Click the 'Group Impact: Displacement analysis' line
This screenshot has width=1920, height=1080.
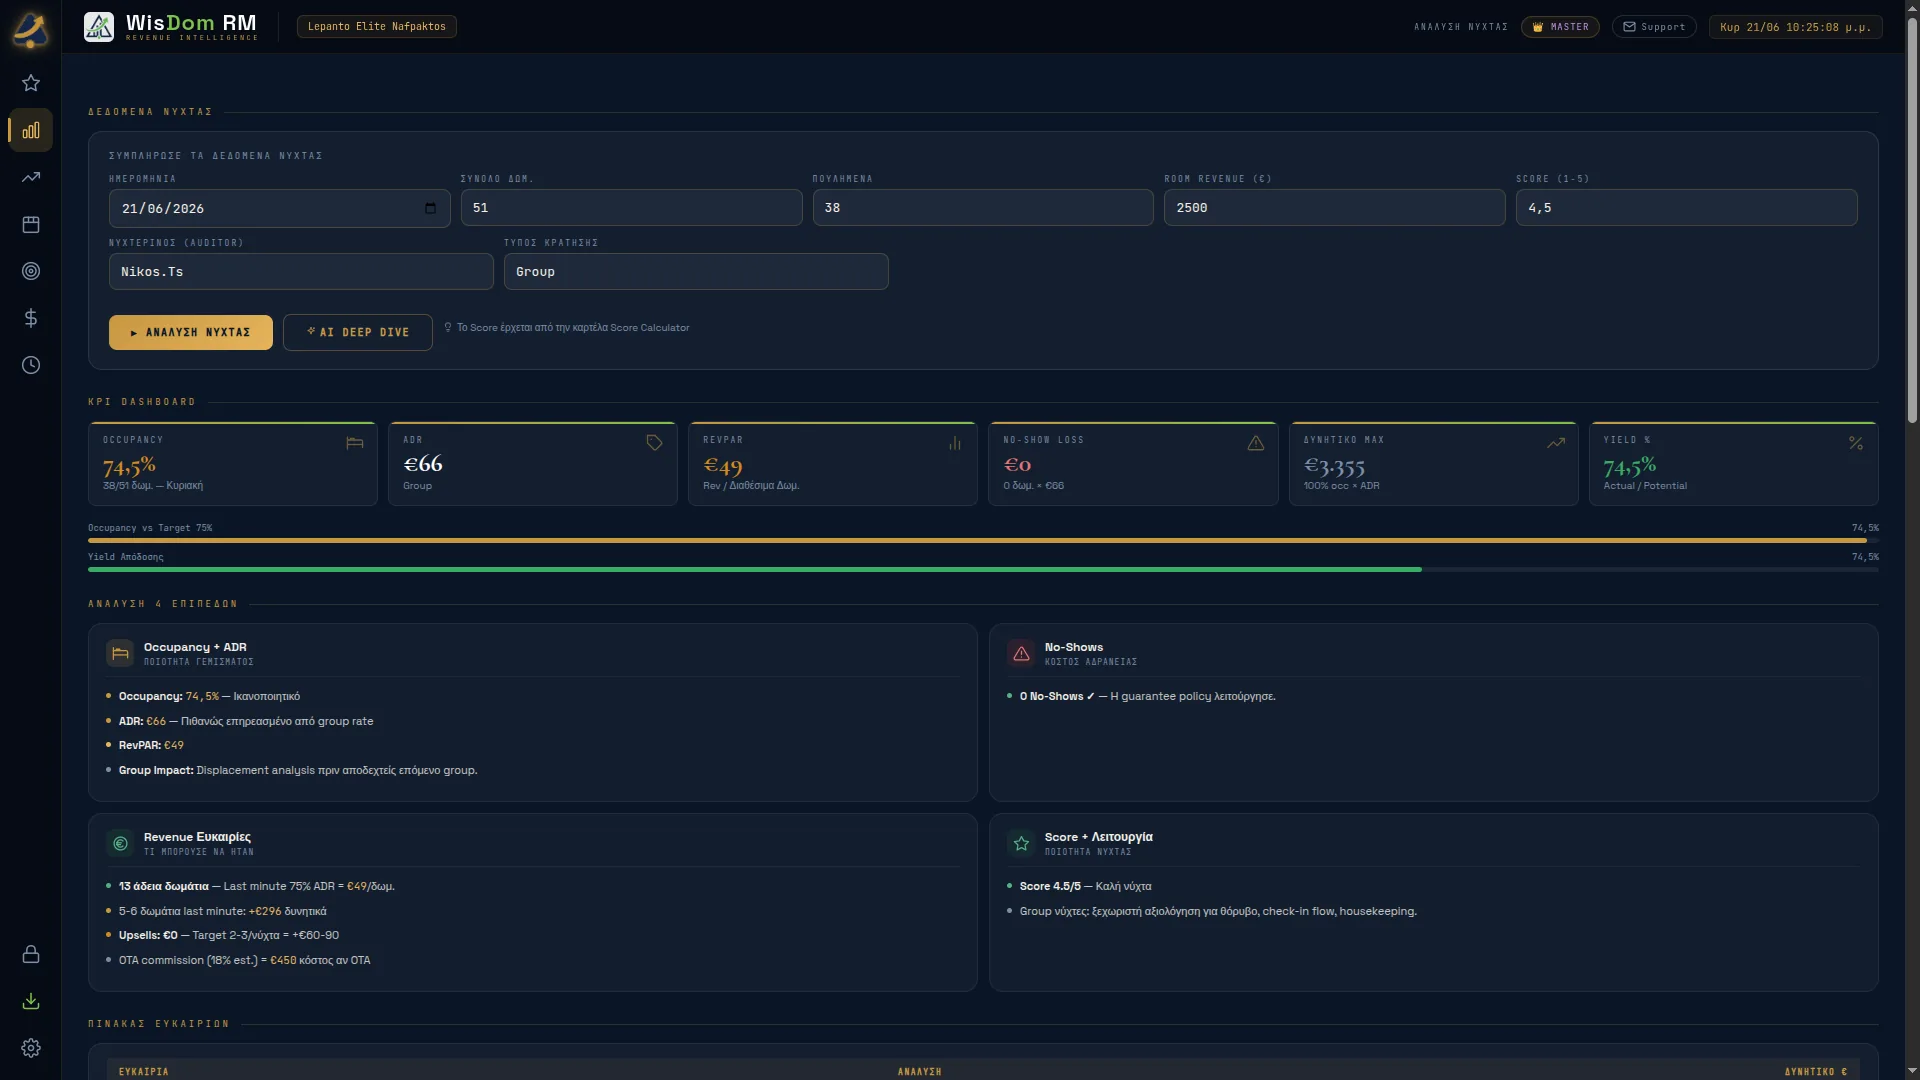[298, 770]
